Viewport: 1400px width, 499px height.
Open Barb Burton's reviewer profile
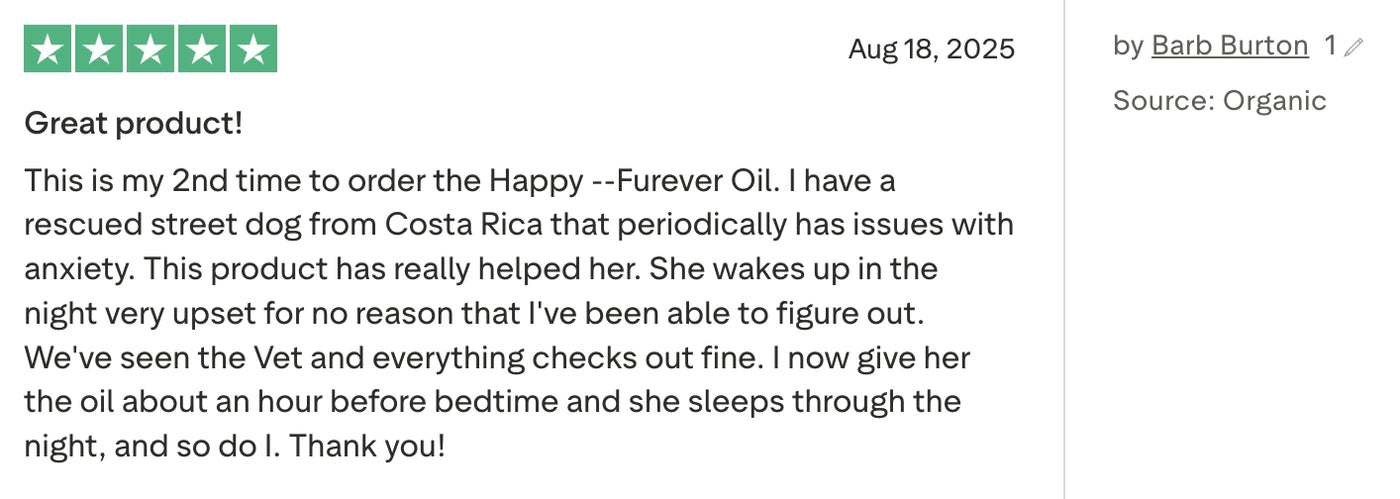pyautogui.click(x=1229, y=46)
